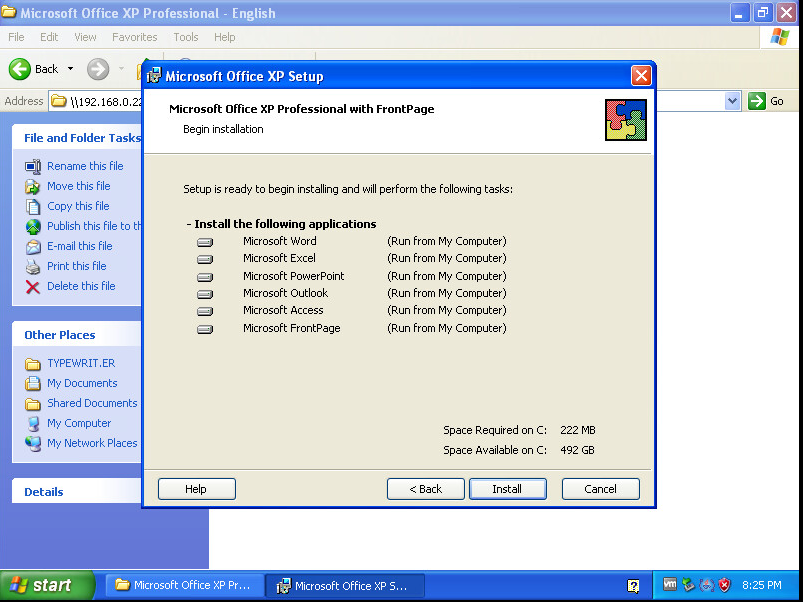Select the Microsoft Word text row
Viewport: 803px width, 602px height.
point(280,241)
